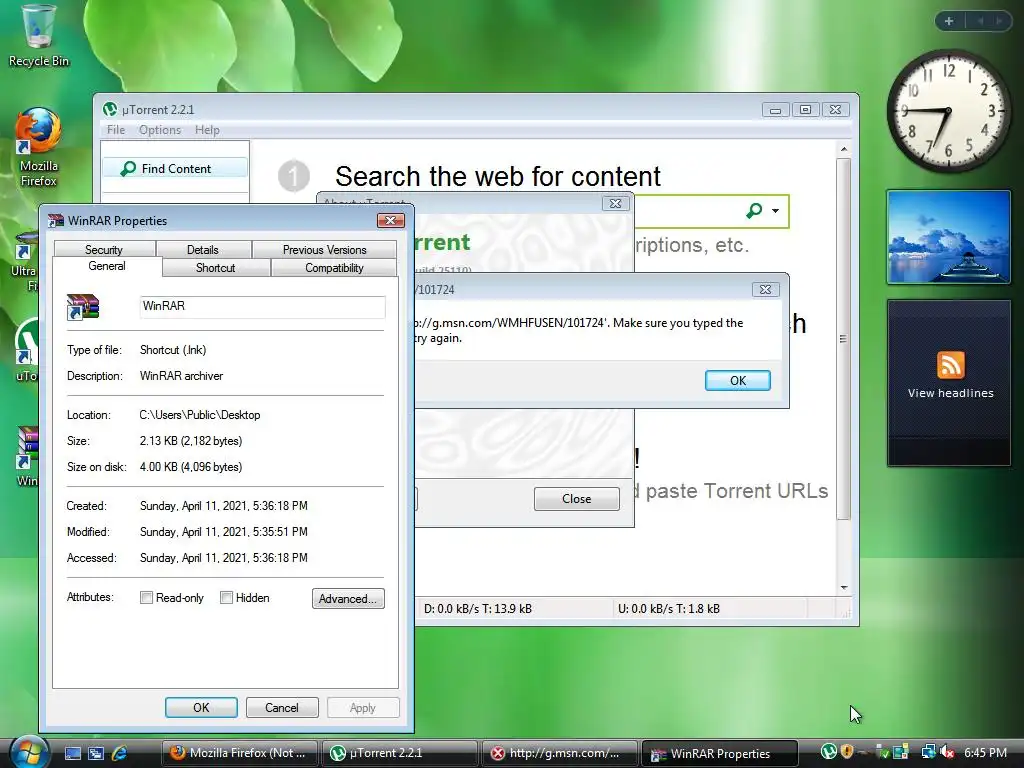1024x768 pixels.
Task: Click OK in WinRAR Properties
Action: (201, 708)
